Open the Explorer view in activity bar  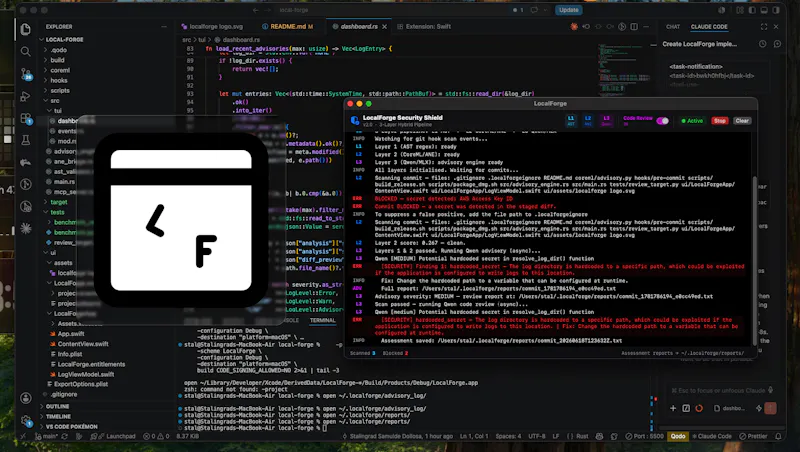click(x=26, y=30)
